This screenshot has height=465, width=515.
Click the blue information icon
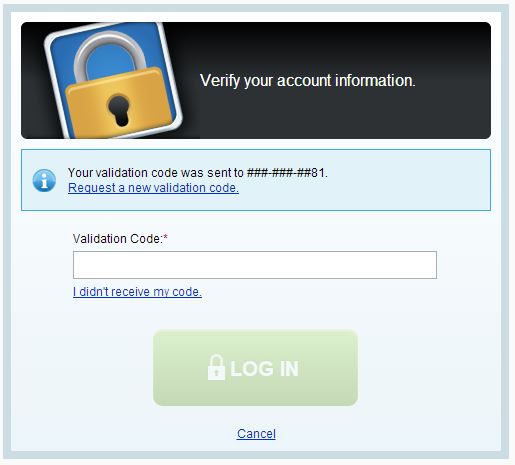44,180
